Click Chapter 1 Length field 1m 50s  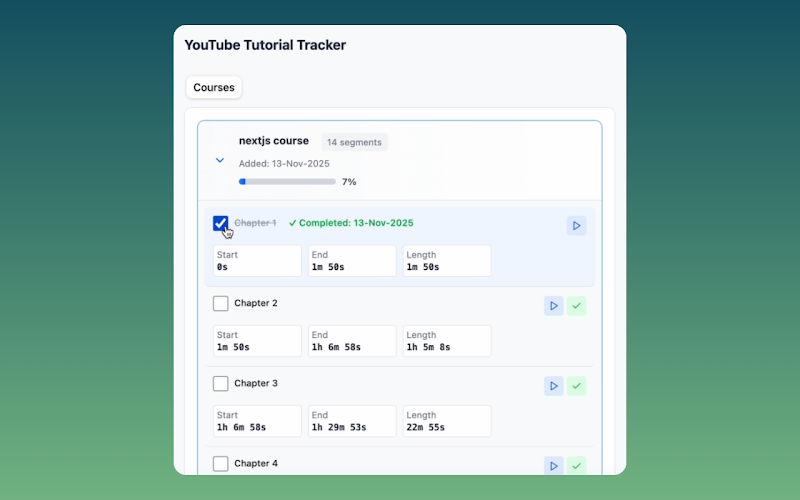click(447, 261)
